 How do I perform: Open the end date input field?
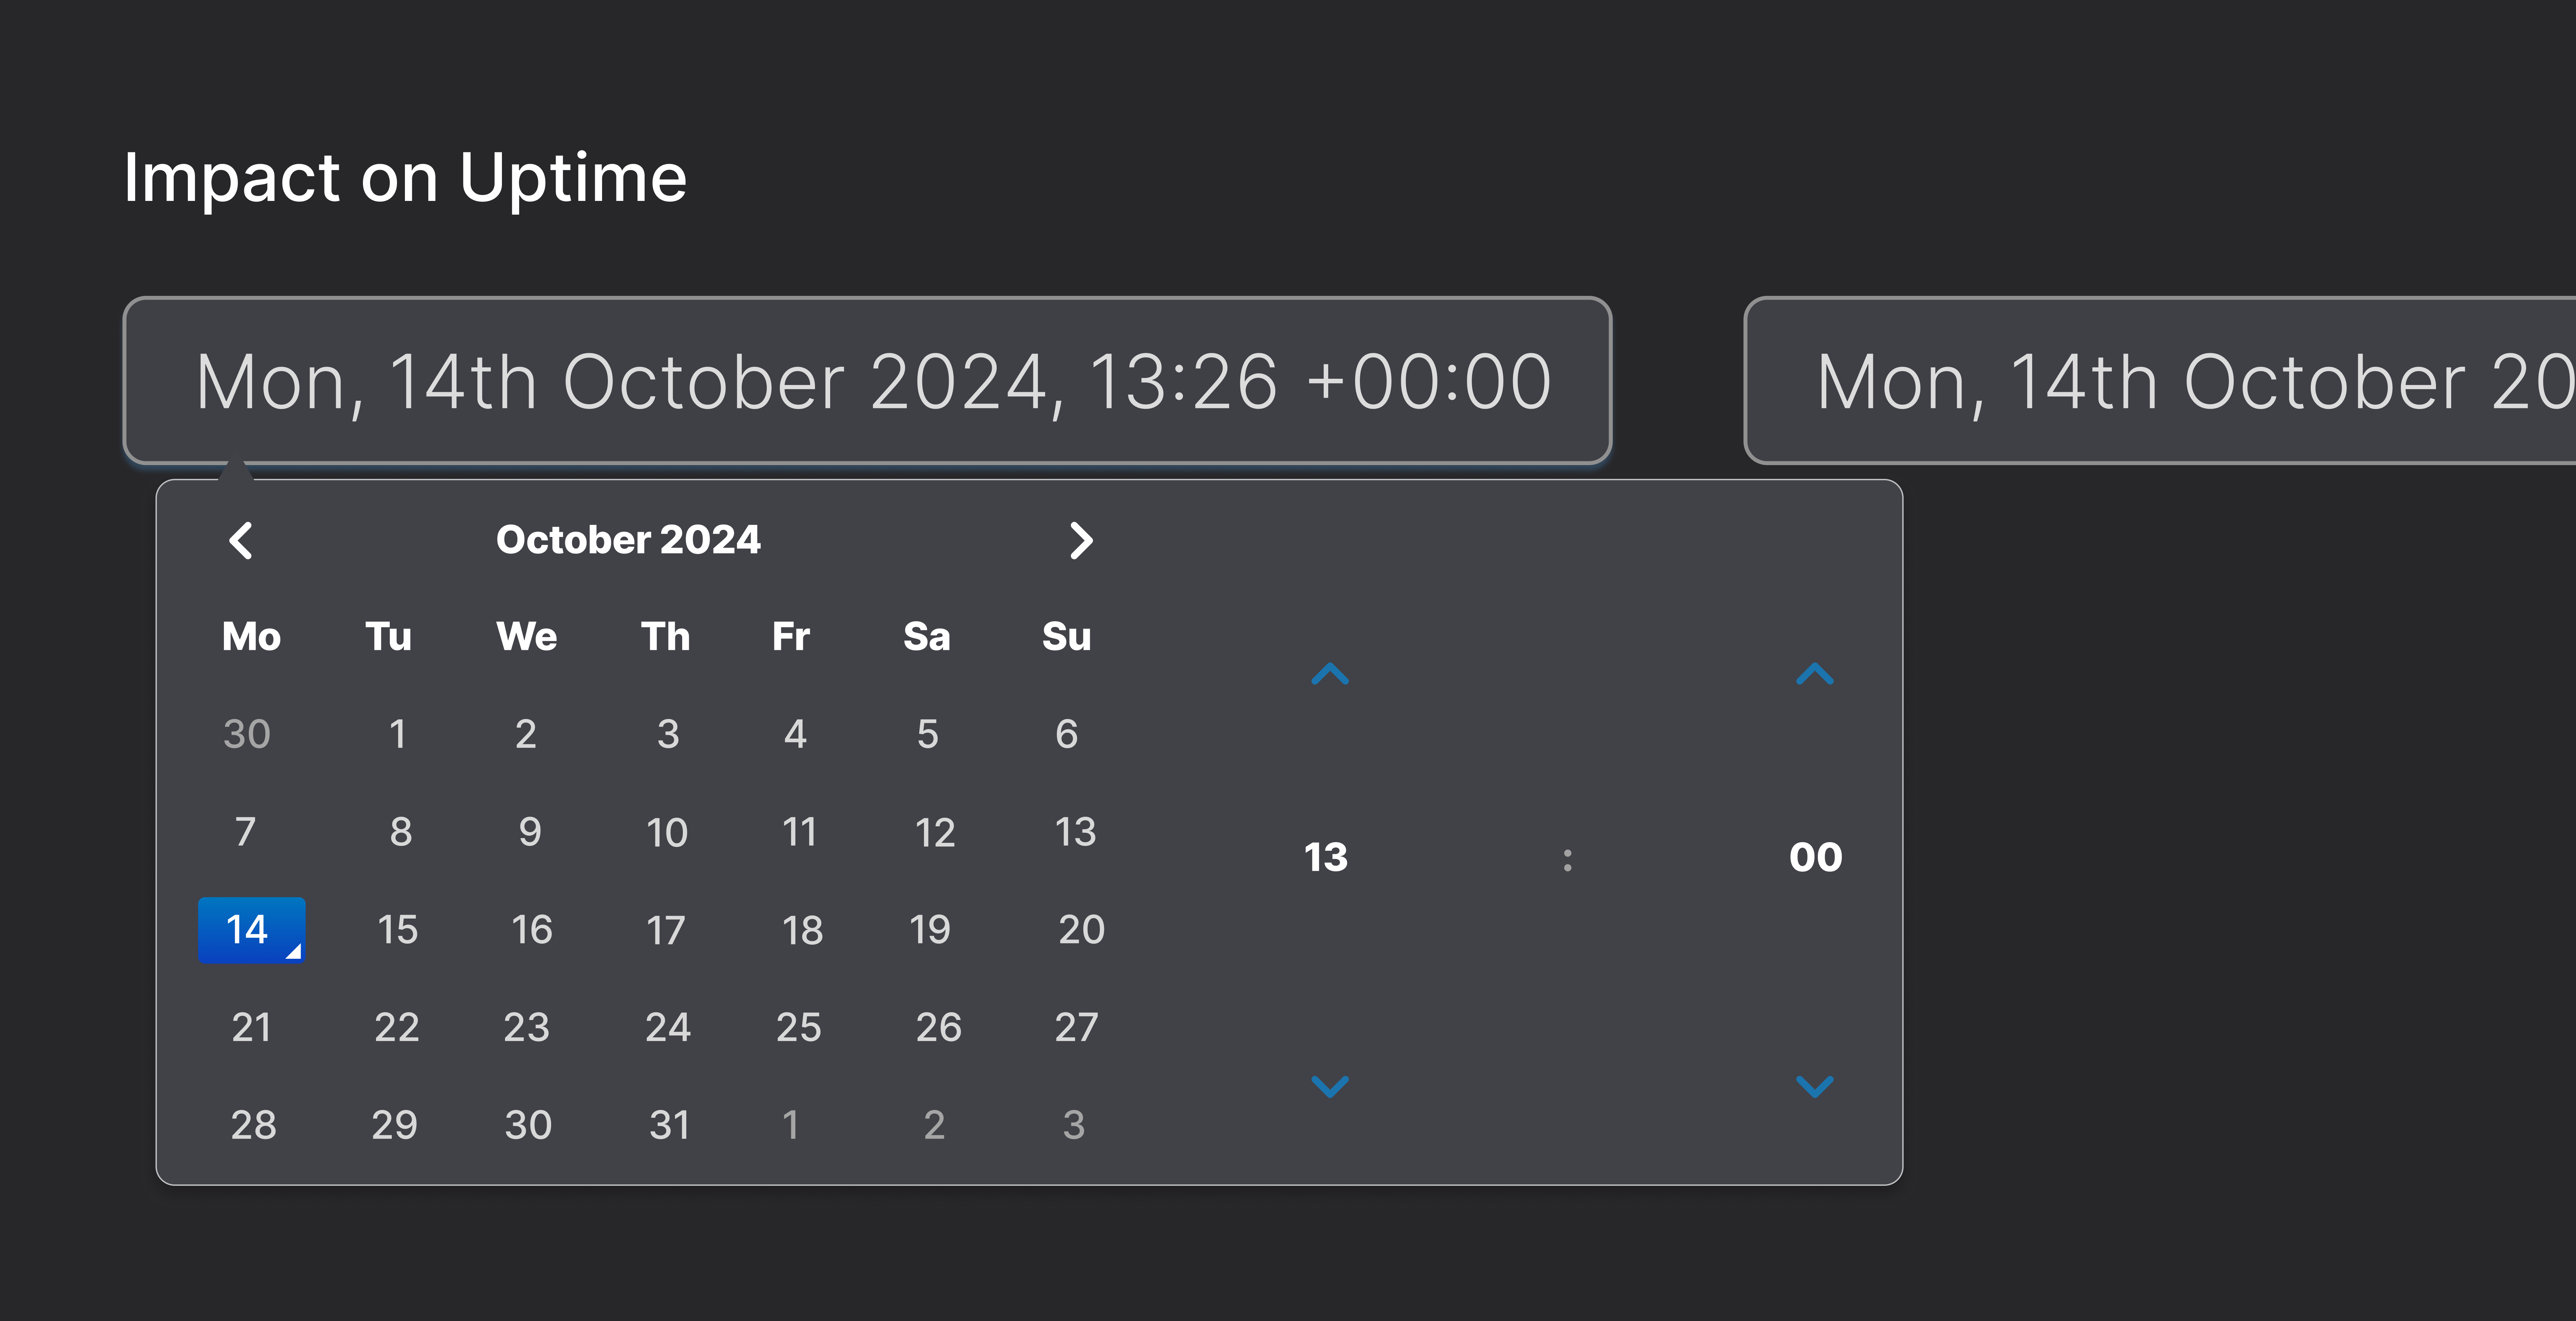(2160, 380)
